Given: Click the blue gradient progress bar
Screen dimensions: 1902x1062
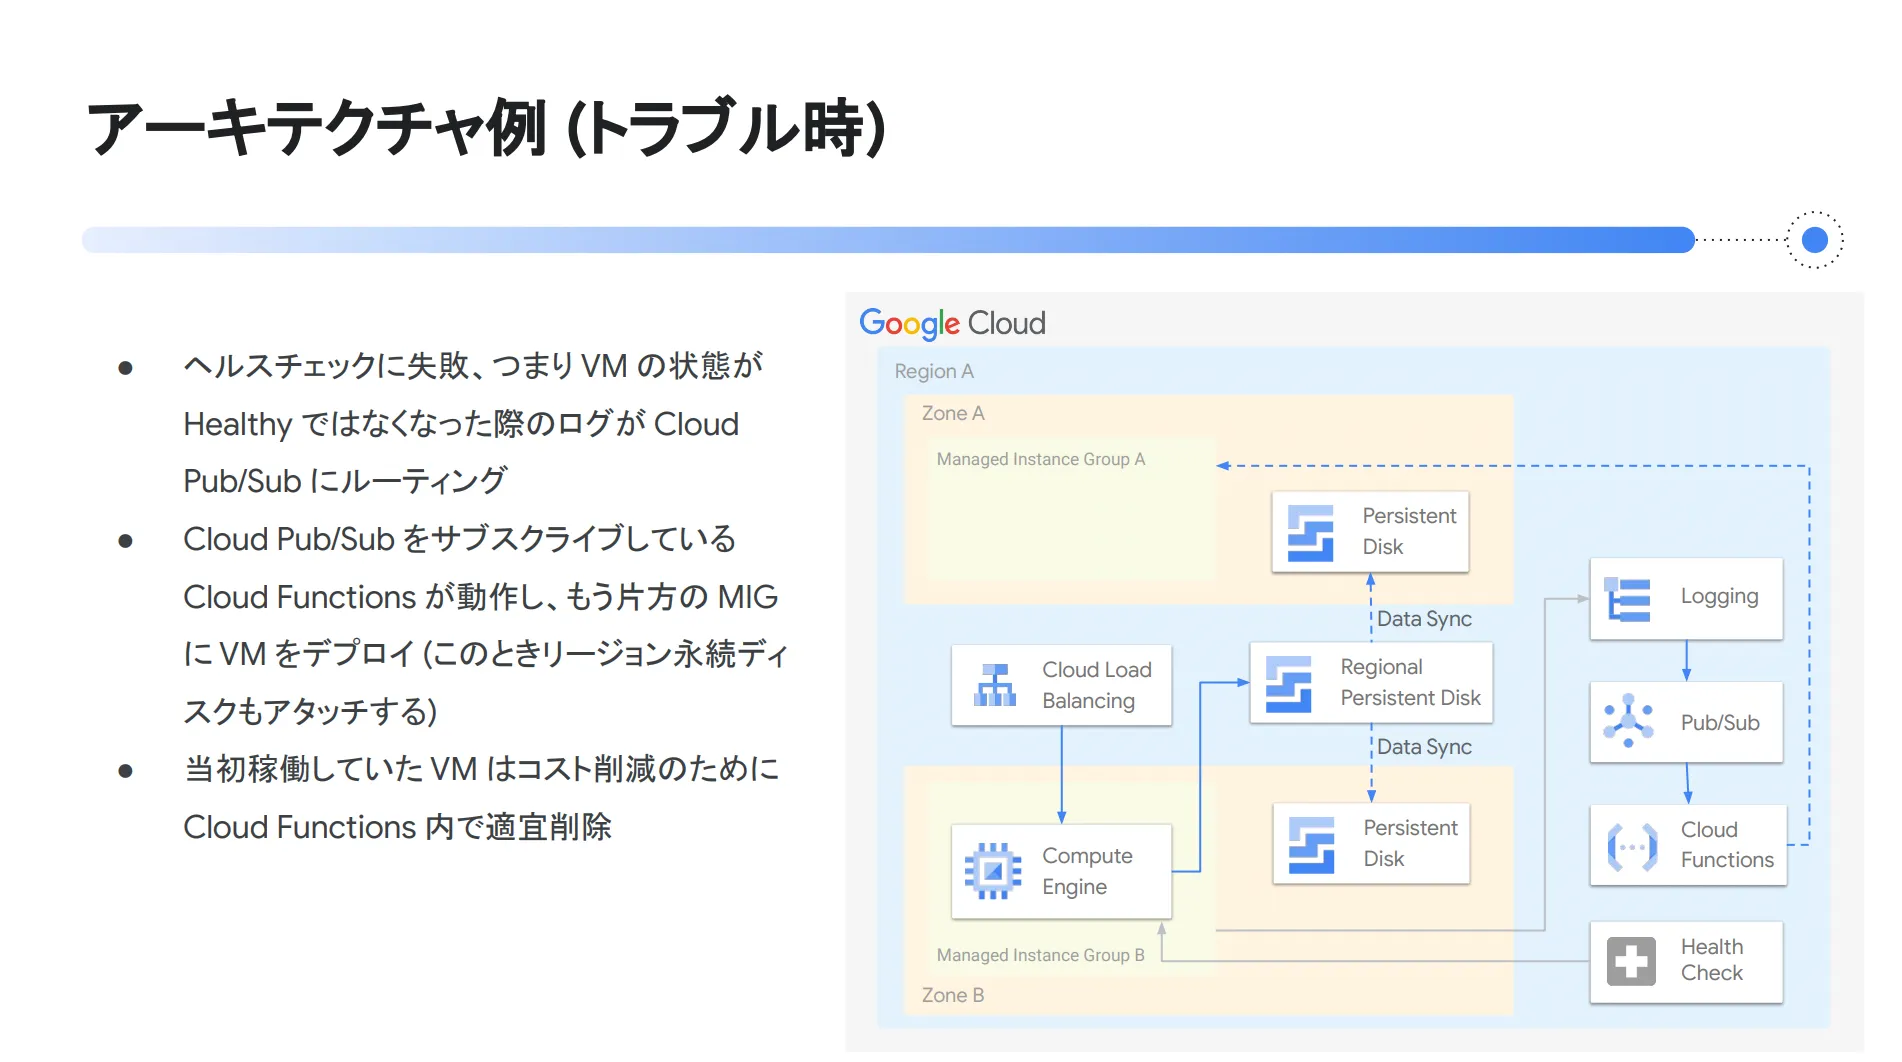Looking at the screenshot, I should tap(888, 240).
